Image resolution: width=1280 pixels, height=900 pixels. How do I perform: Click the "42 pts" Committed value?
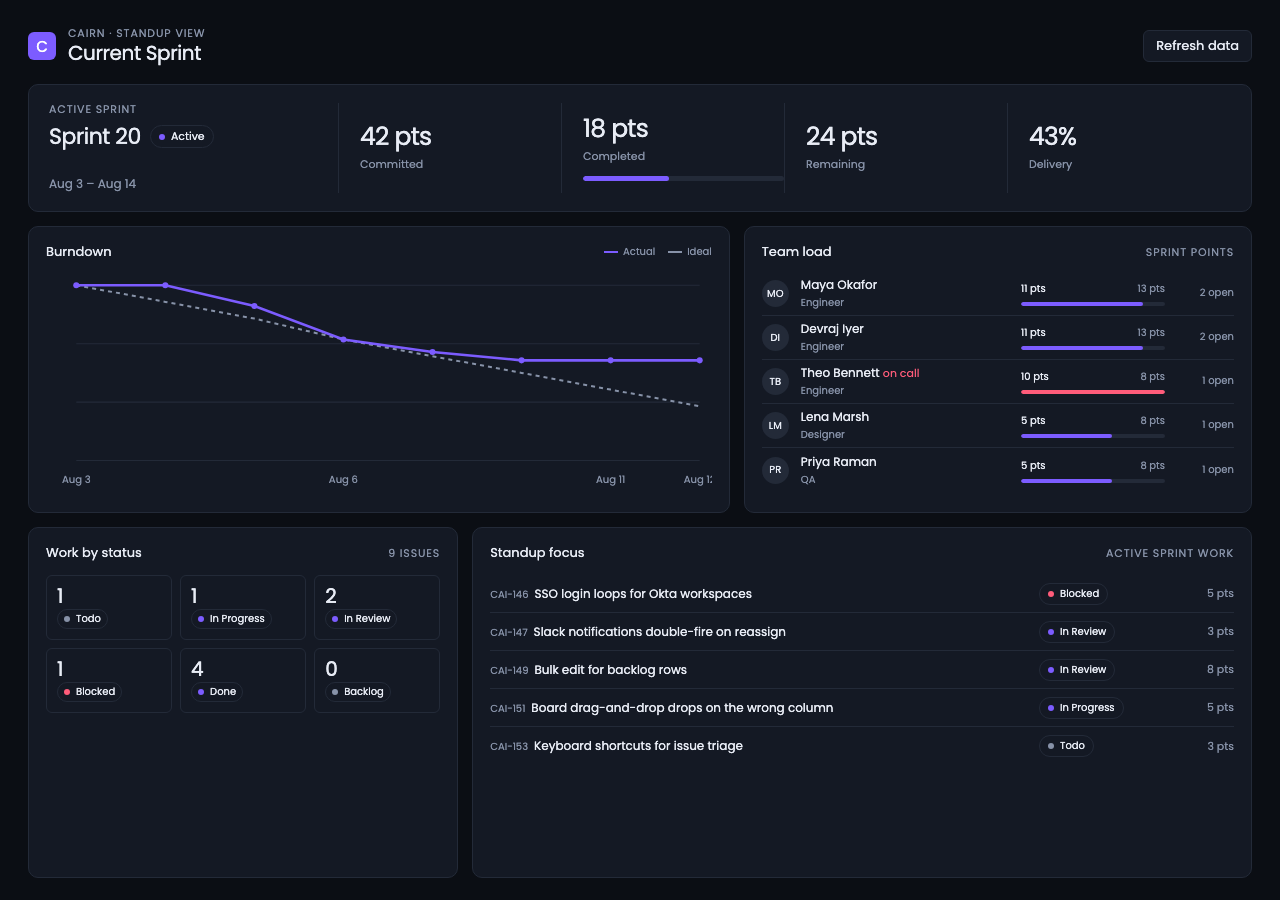pyautogui.click(x=396, y=136)
